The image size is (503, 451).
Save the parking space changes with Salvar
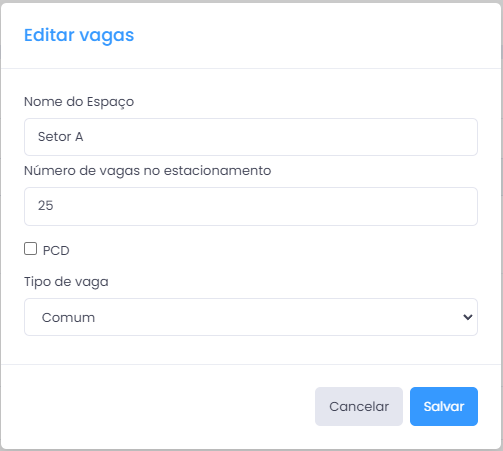444,406
